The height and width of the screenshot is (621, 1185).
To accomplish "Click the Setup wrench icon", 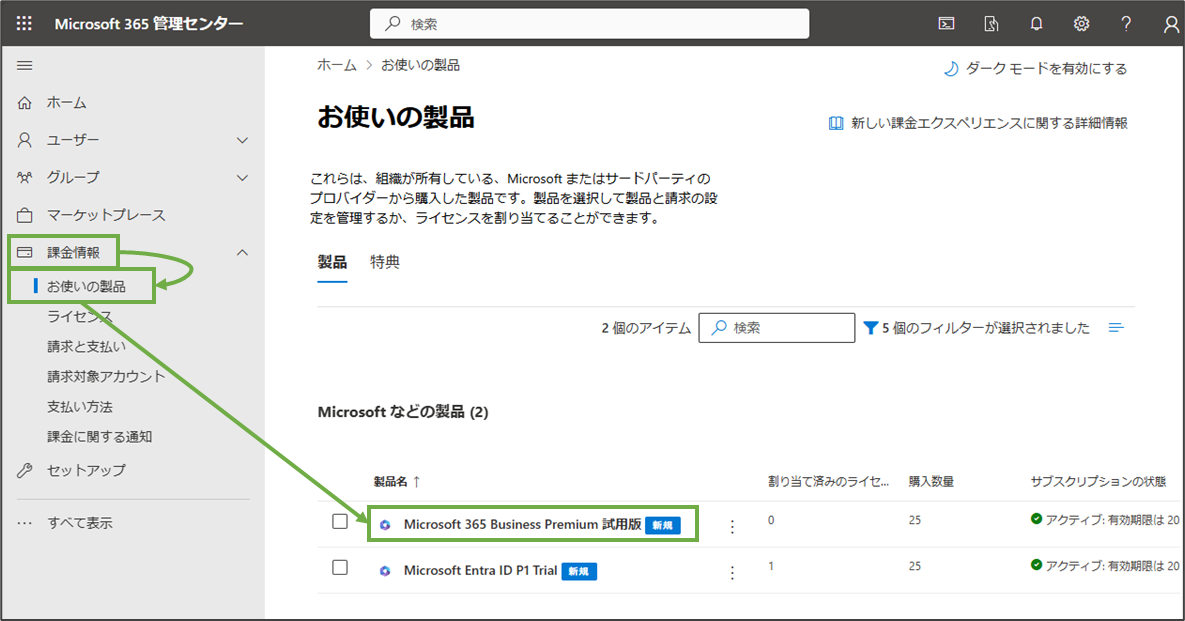I will pos(25,471).
